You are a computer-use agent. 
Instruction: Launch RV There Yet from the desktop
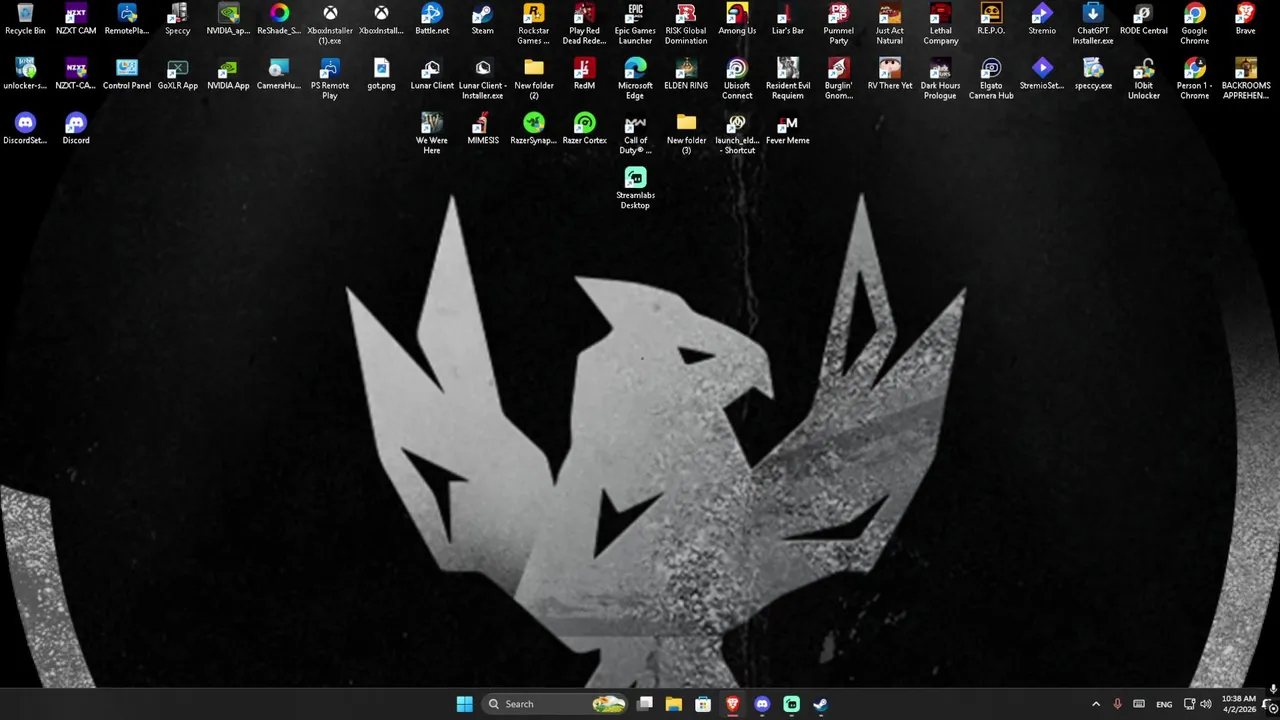click(889, 74)
